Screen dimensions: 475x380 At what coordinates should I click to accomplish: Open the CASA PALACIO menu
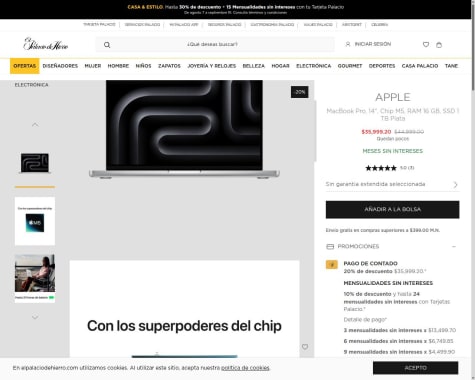[x=420, y=66]
